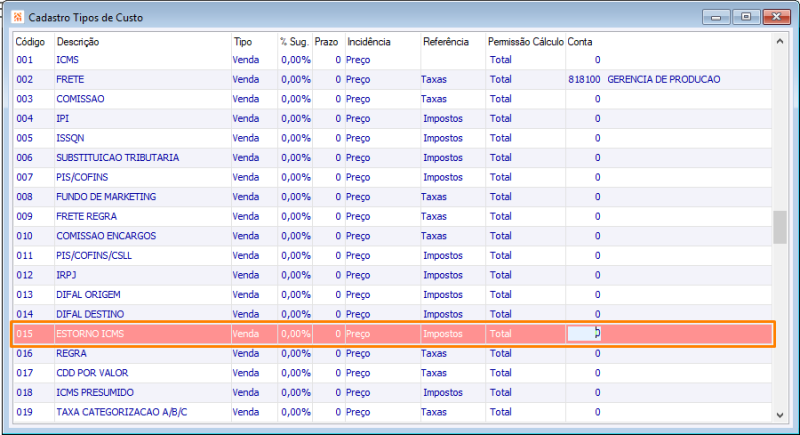Click code 008 in the Código column
Viewport: 800px width, 435px height.
(x=24, y=197)
